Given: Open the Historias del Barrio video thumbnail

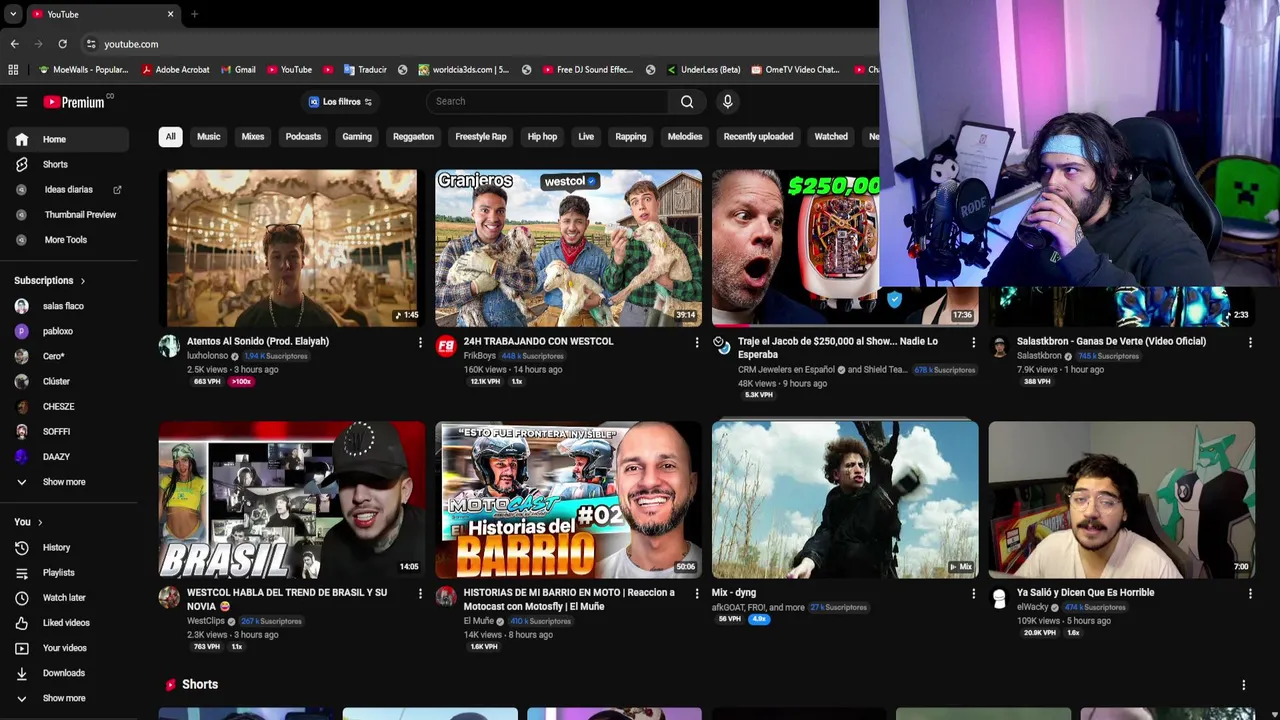Looking at the screenshot, I should coord(568,500).
